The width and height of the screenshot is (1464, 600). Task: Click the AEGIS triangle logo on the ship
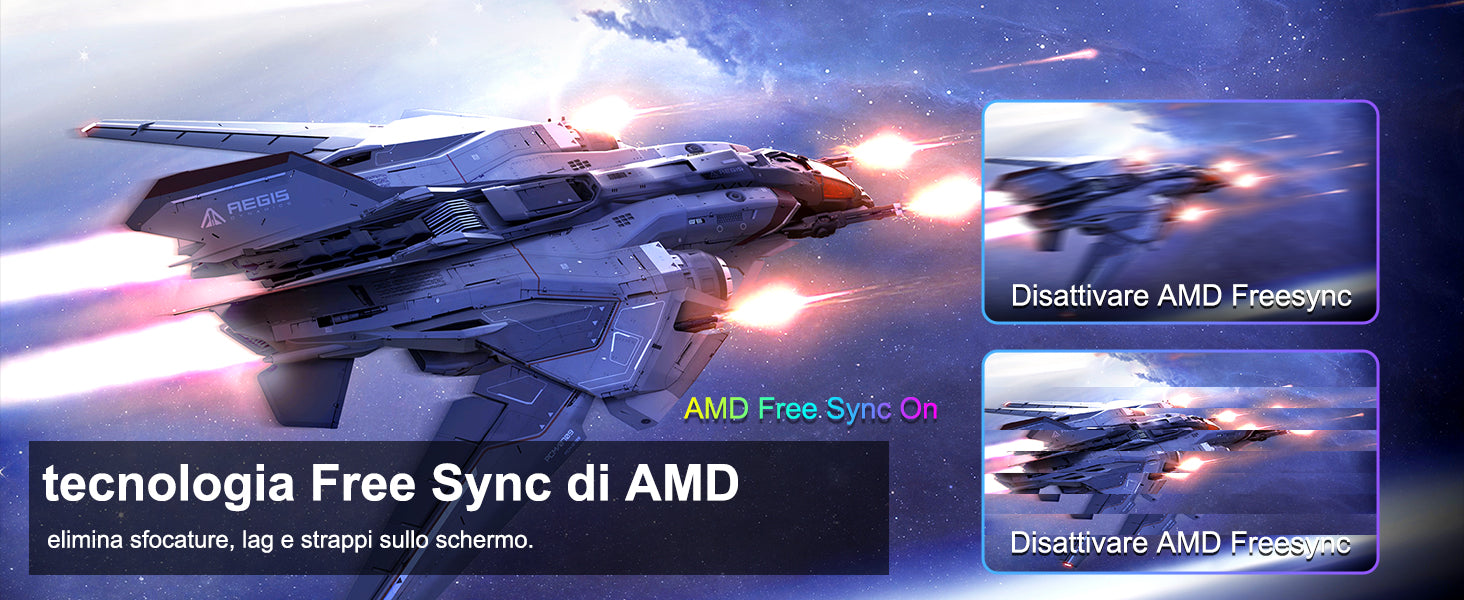(x=211, y=219)
